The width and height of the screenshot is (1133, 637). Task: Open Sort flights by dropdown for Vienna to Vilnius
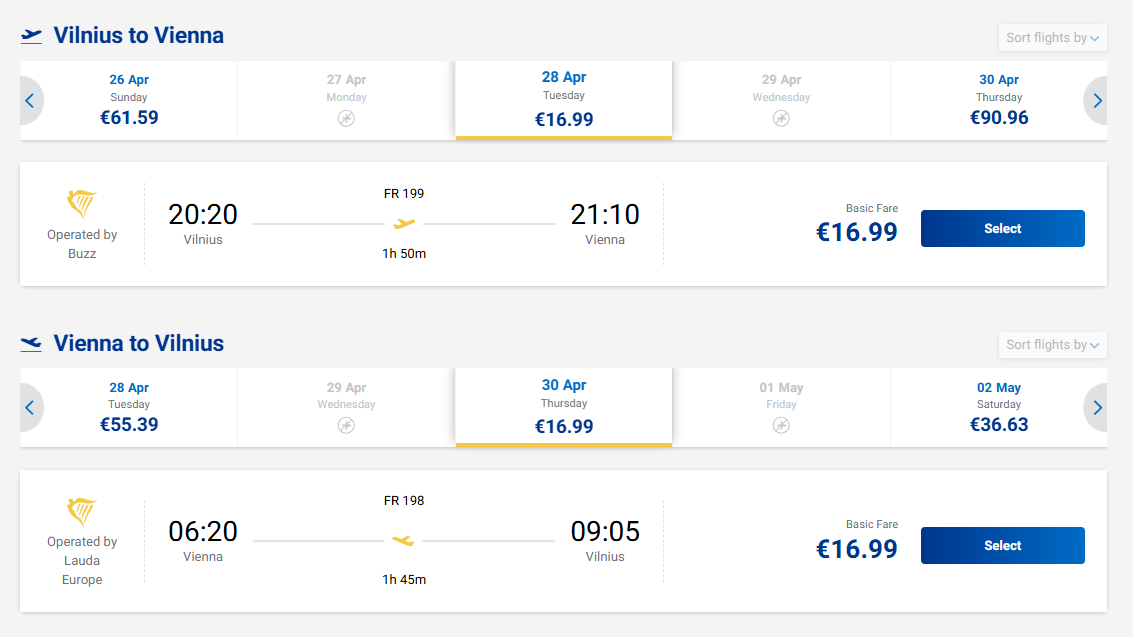click(1052, 345)
